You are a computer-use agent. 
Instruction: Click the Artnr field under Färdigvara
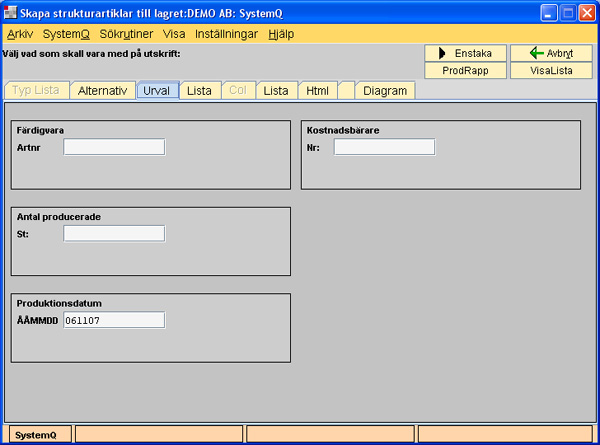click(x=114, y=147)
